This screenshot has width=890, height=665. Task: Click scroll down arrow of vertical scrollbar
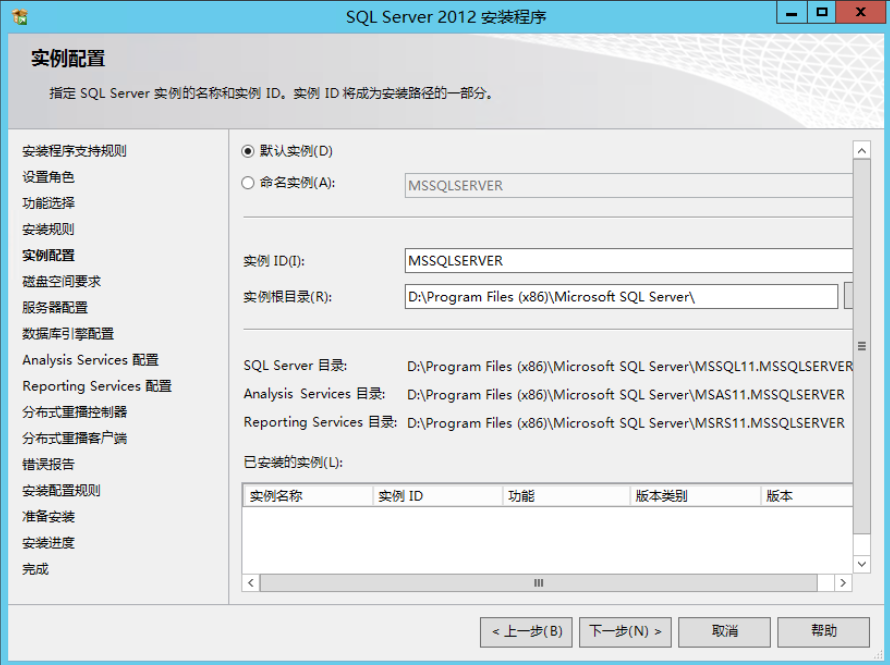click(862, 563)
